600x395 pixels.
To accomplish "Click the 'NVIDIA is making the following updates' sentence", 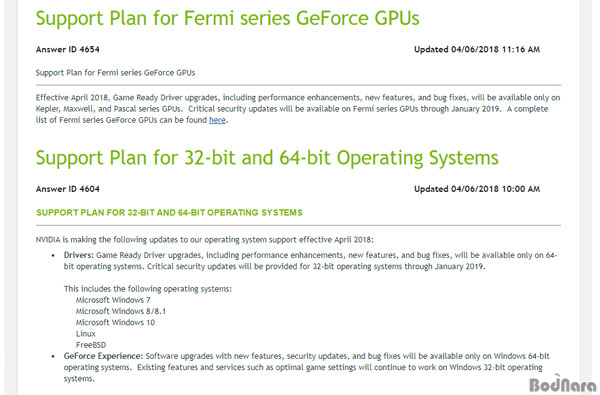I will (205, 240).
